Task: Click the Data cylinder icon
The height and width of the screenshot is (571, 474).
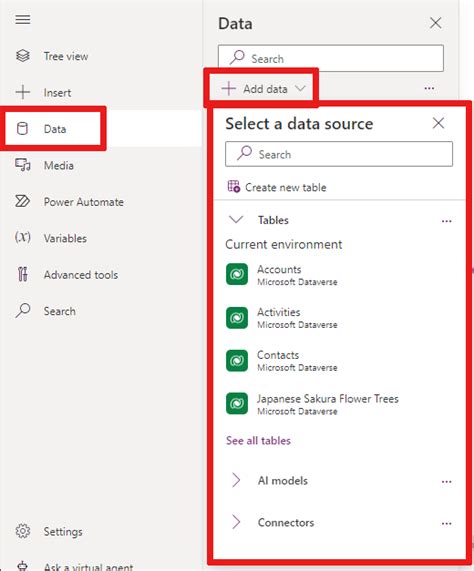Action: [22, 129]
